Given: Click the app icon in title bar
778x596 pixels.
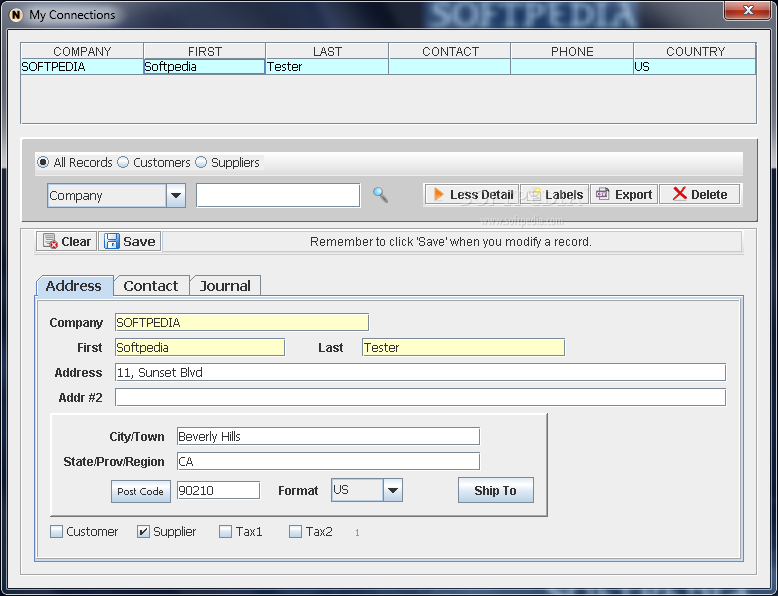Looking at the screenshot, I should coord(16,15).
